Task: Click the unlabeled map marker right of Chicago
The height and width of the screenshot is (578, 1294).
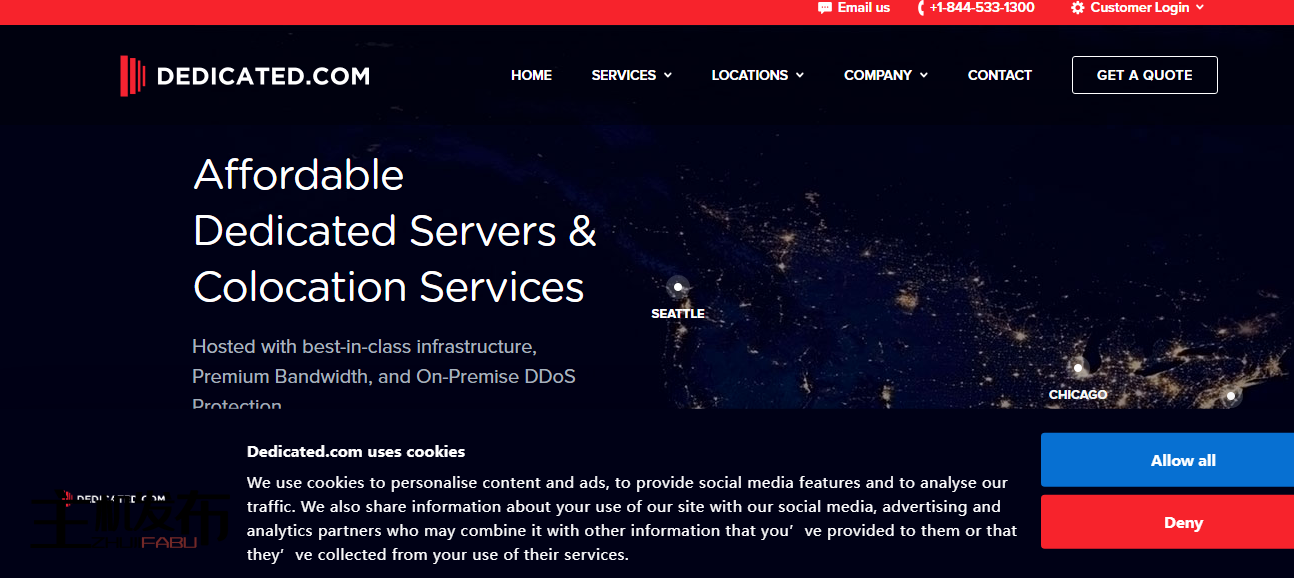Action: 1231,397
